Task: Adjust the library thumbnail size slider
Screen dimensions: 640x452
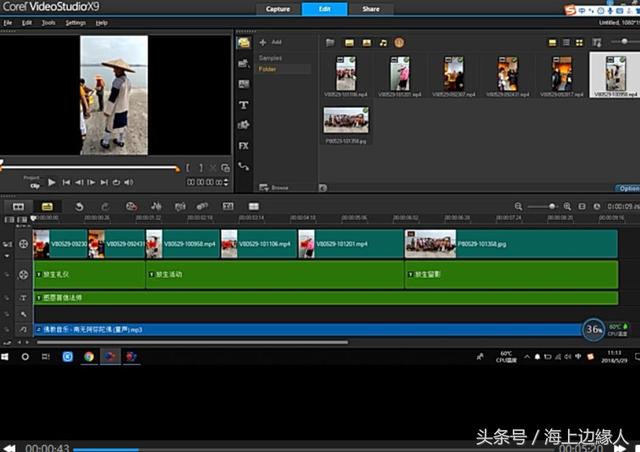Action: [624, 41]
